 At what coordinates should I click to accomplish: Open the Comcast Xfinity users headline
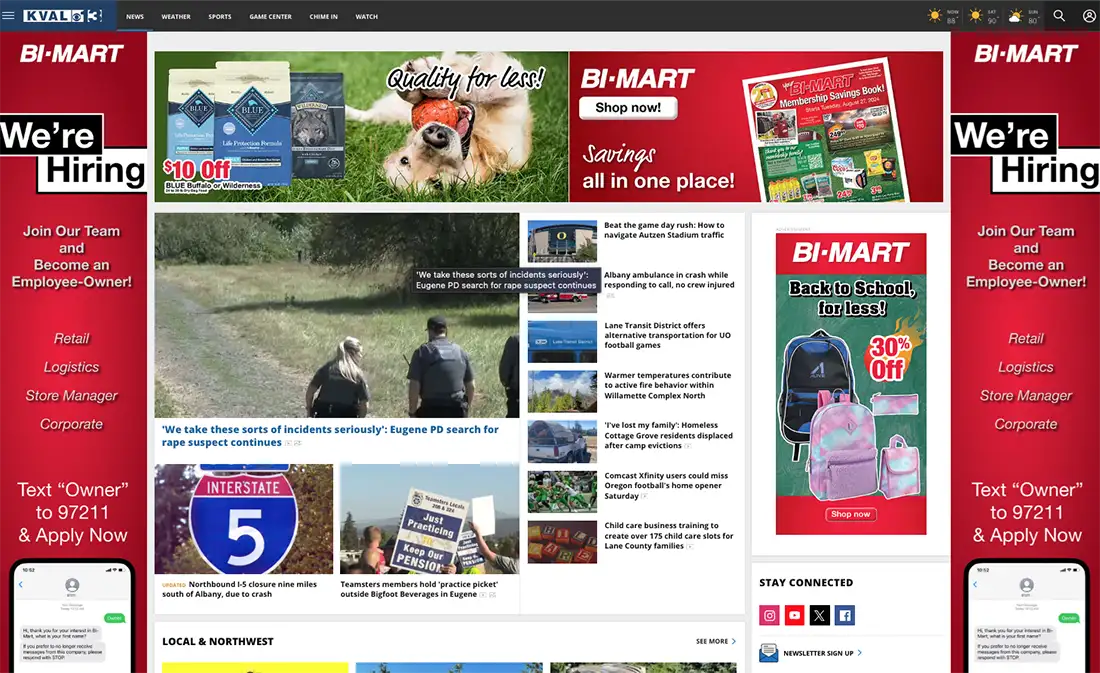(x=666, y=486)
